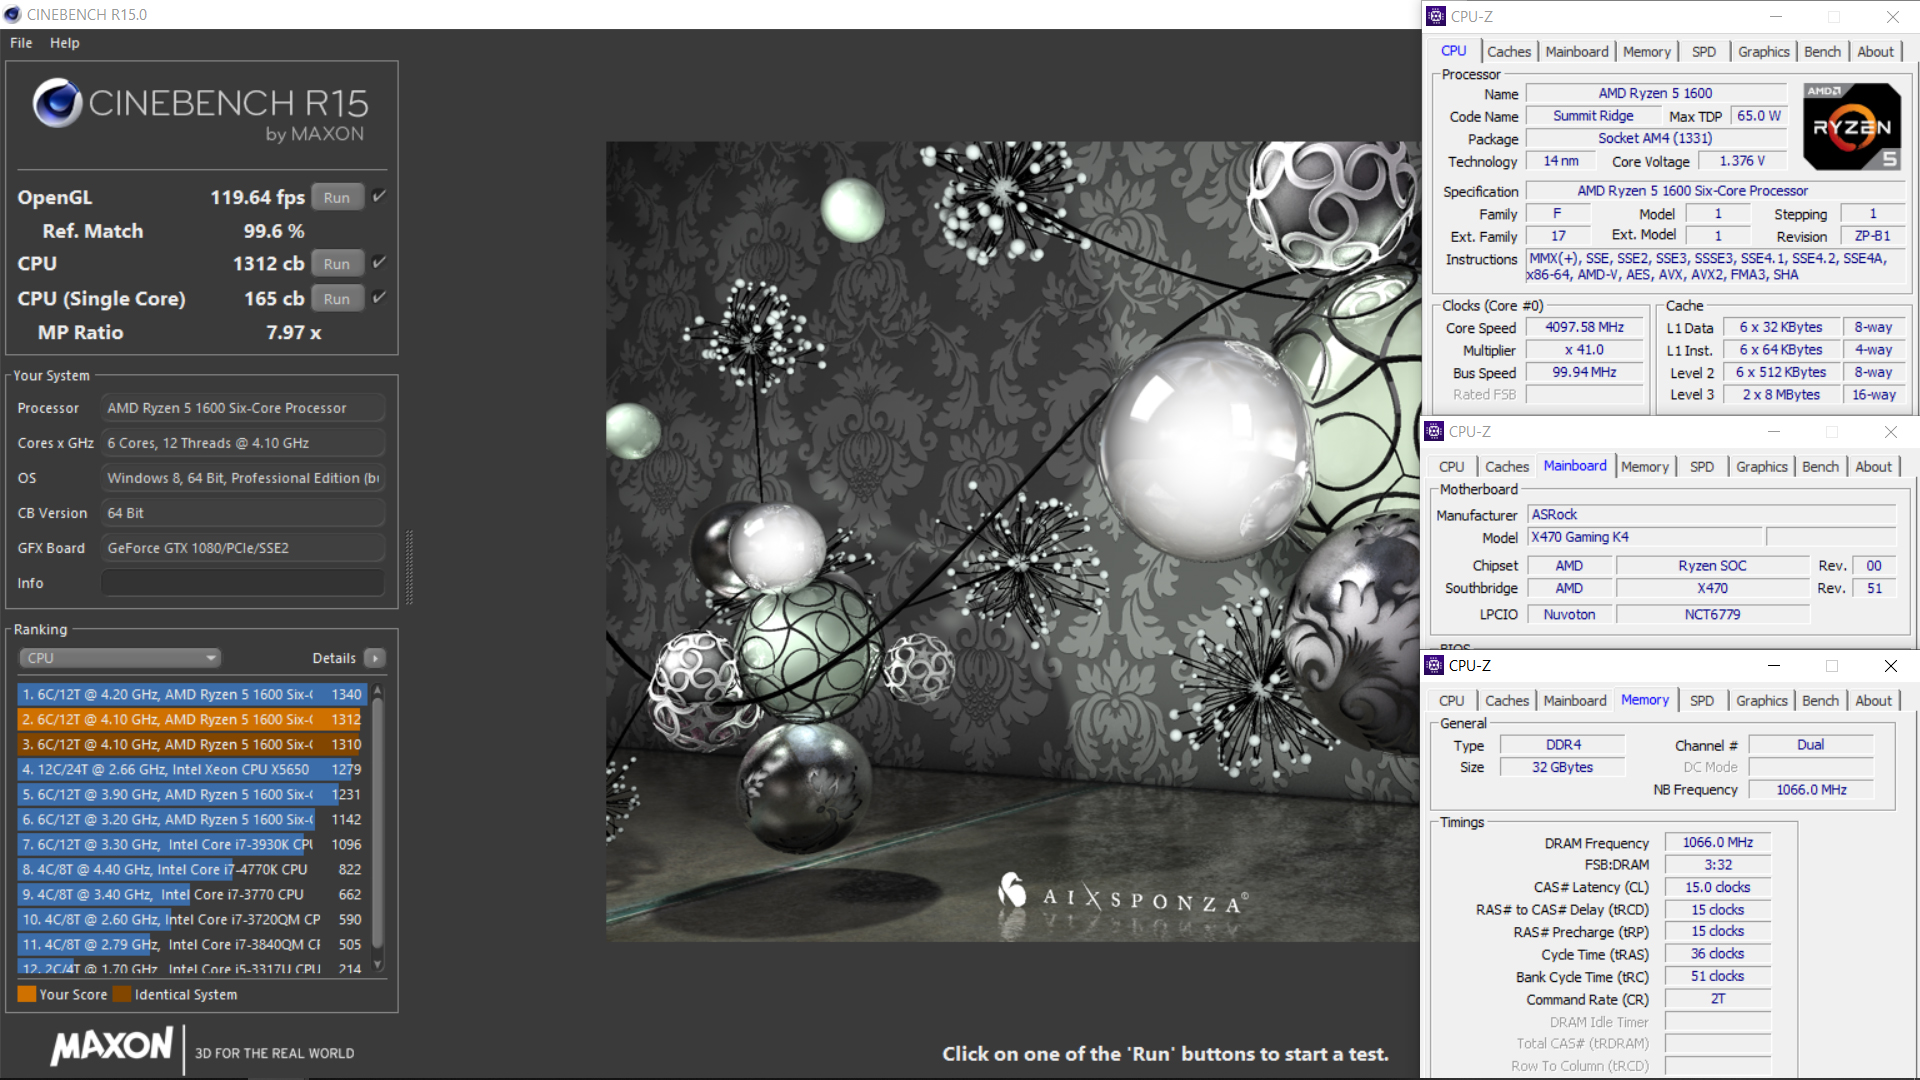The width and height of the screenshot is (1920, 1080).
Task: Select ranking entry Intel Xeon CPU X5650
Action: [x=190, y=769]
